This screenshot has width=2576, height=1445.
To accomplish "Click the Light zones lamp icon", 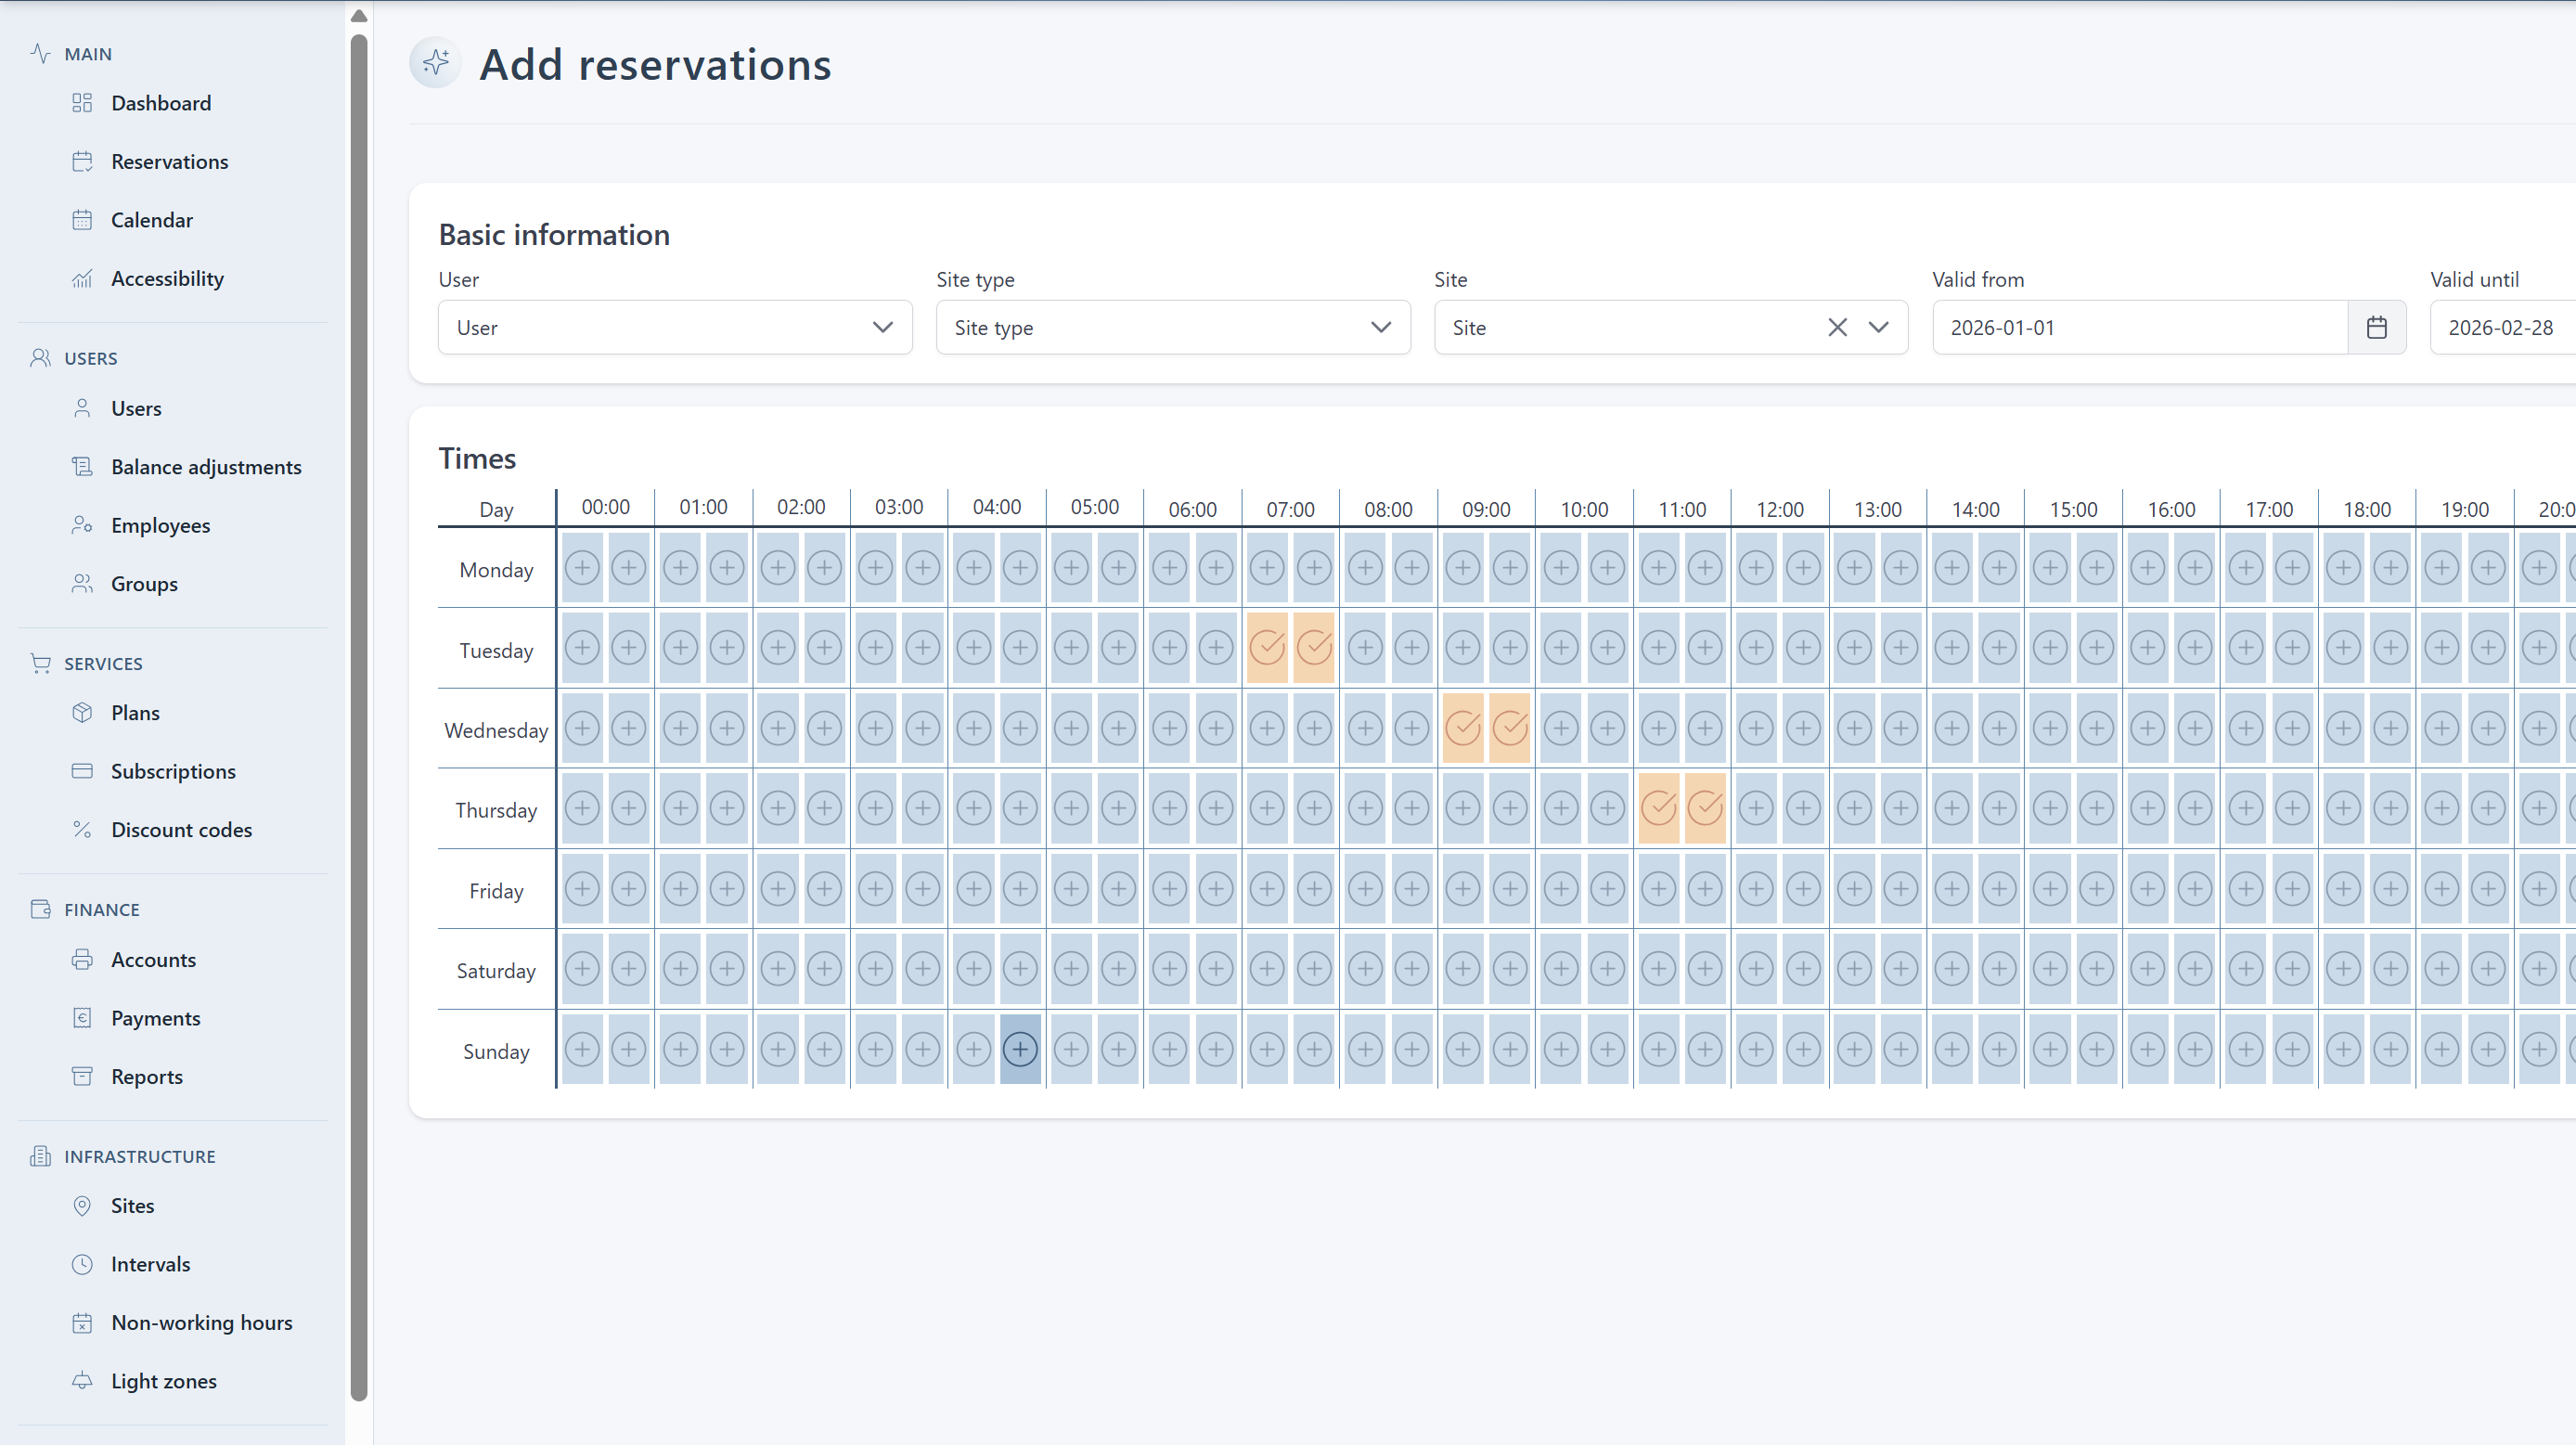I will pos(82,1381).
